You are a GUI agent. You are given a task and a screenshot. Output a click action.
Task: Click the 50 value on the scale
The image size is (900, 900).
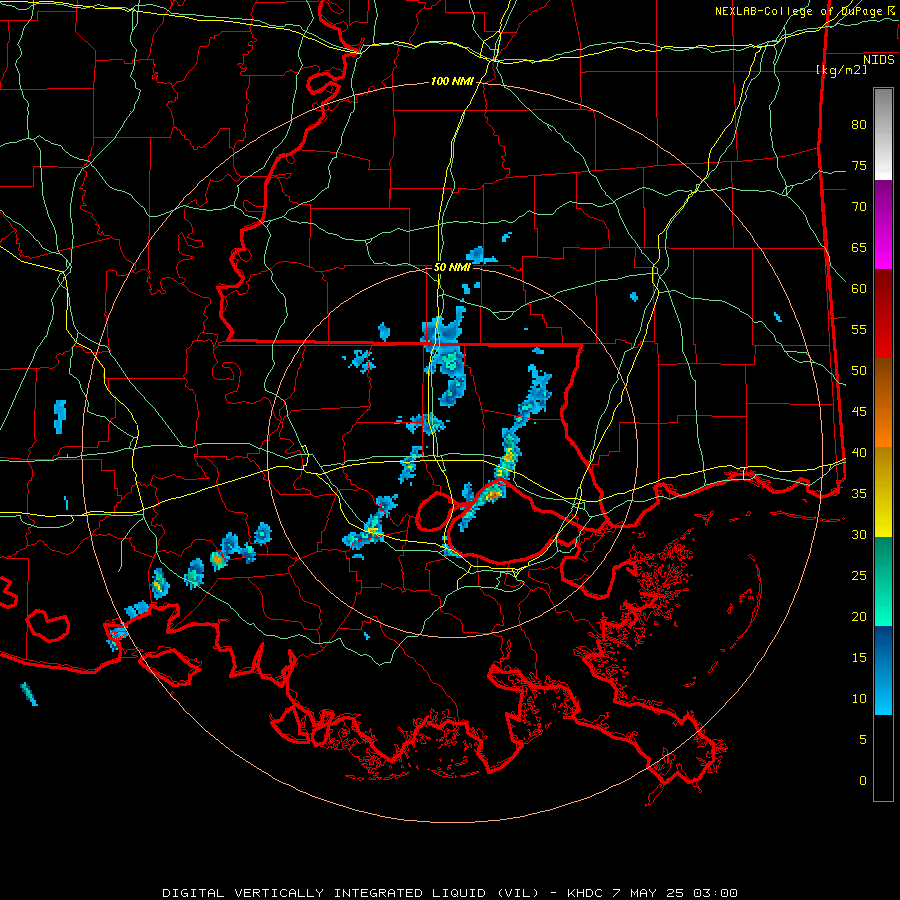pyautogui.click(x=859, y=371)
